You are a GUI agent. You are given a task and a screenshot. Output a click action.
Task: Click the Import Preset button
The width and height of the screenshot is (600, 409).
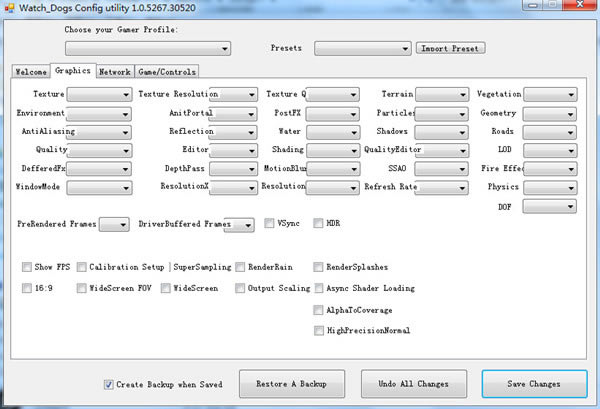tap(450, 48)
